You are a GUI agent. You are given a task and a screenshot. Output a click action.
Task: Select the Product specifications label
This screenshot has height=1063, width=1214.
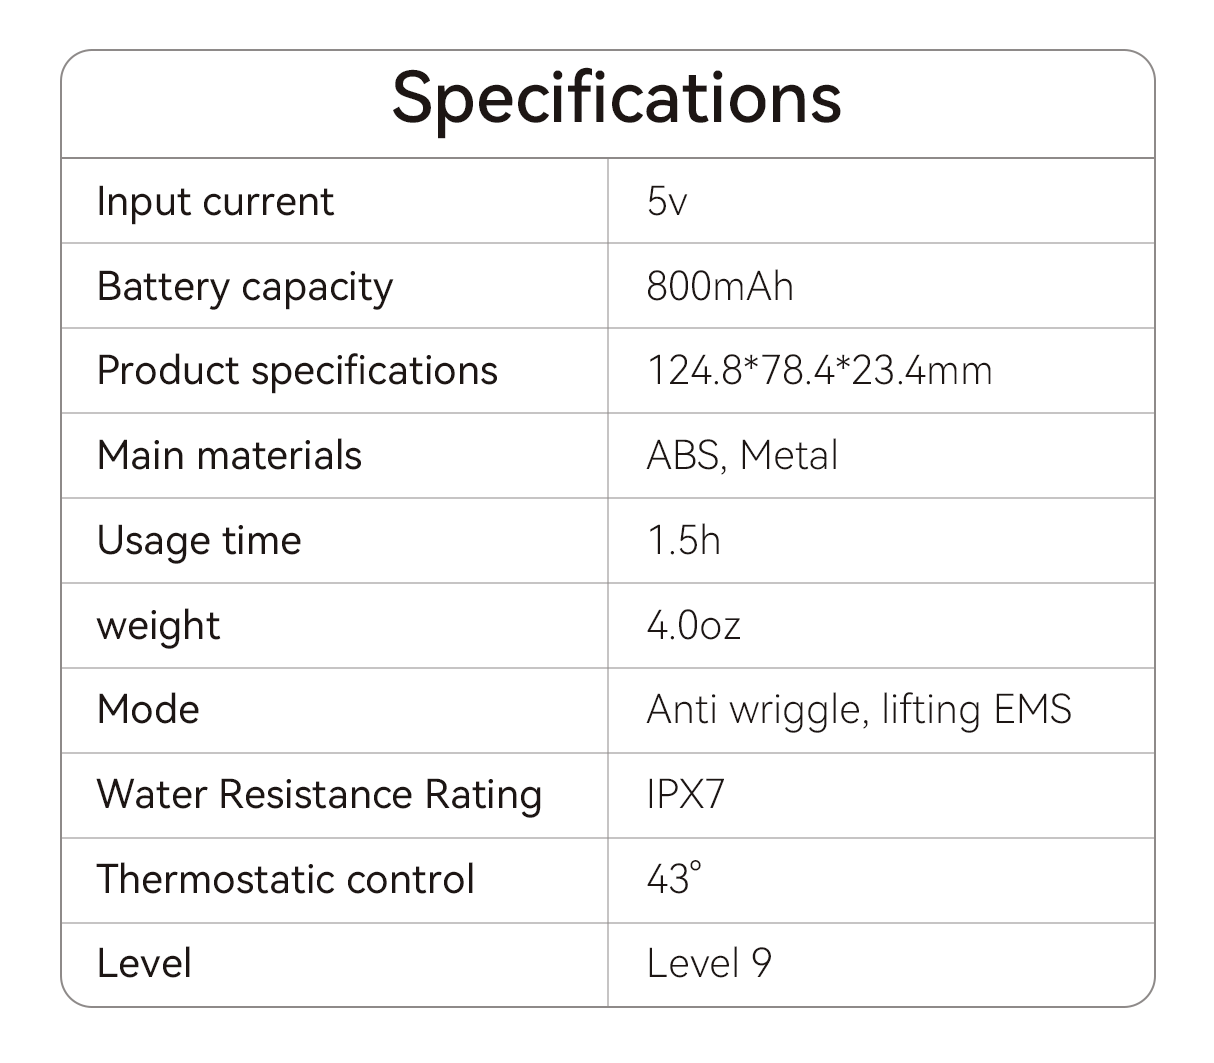[297, 371]
